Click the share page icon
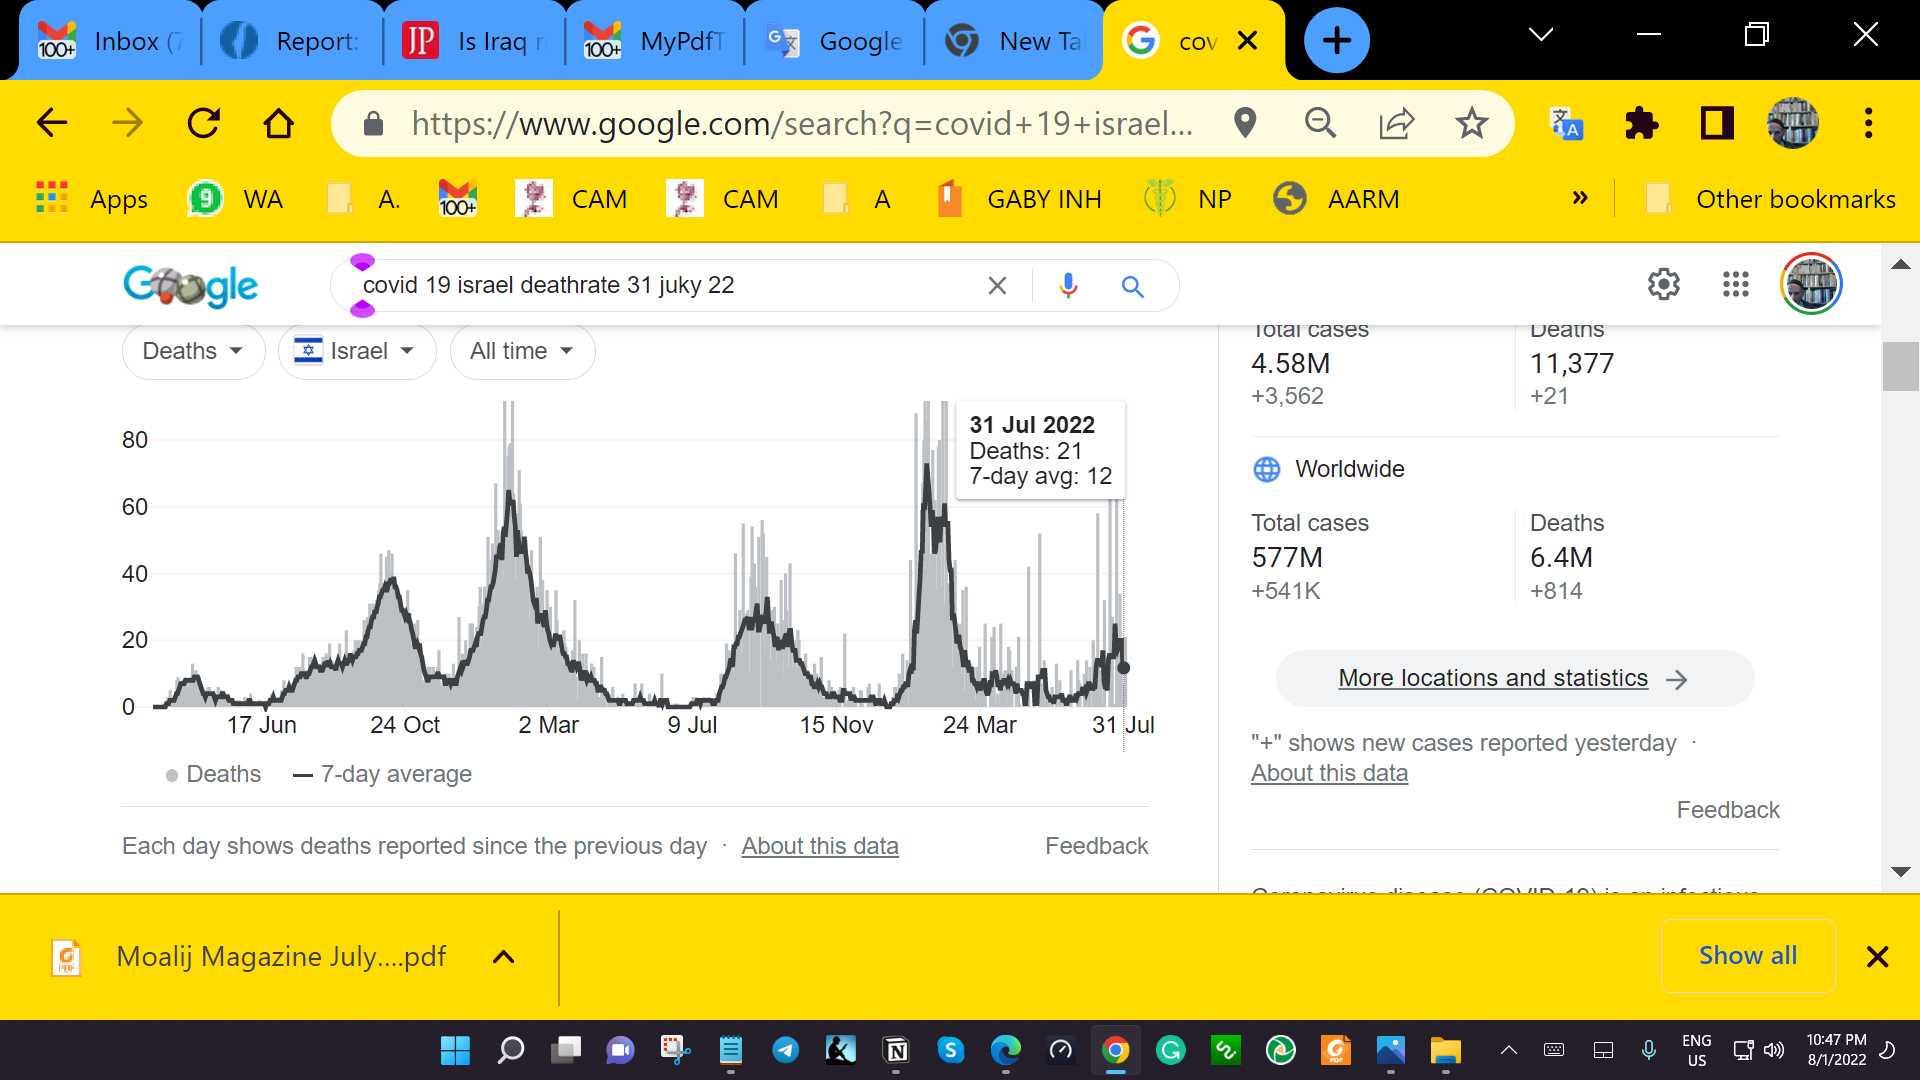 (x=1396, y=124)
